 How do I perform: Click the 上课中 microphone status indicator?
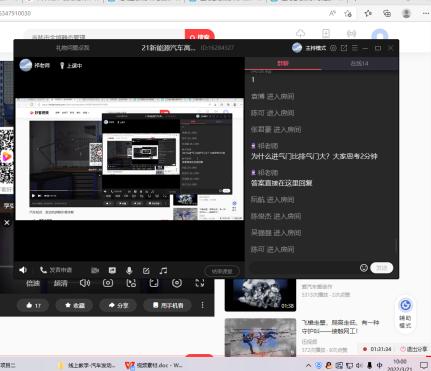(71, 66)
